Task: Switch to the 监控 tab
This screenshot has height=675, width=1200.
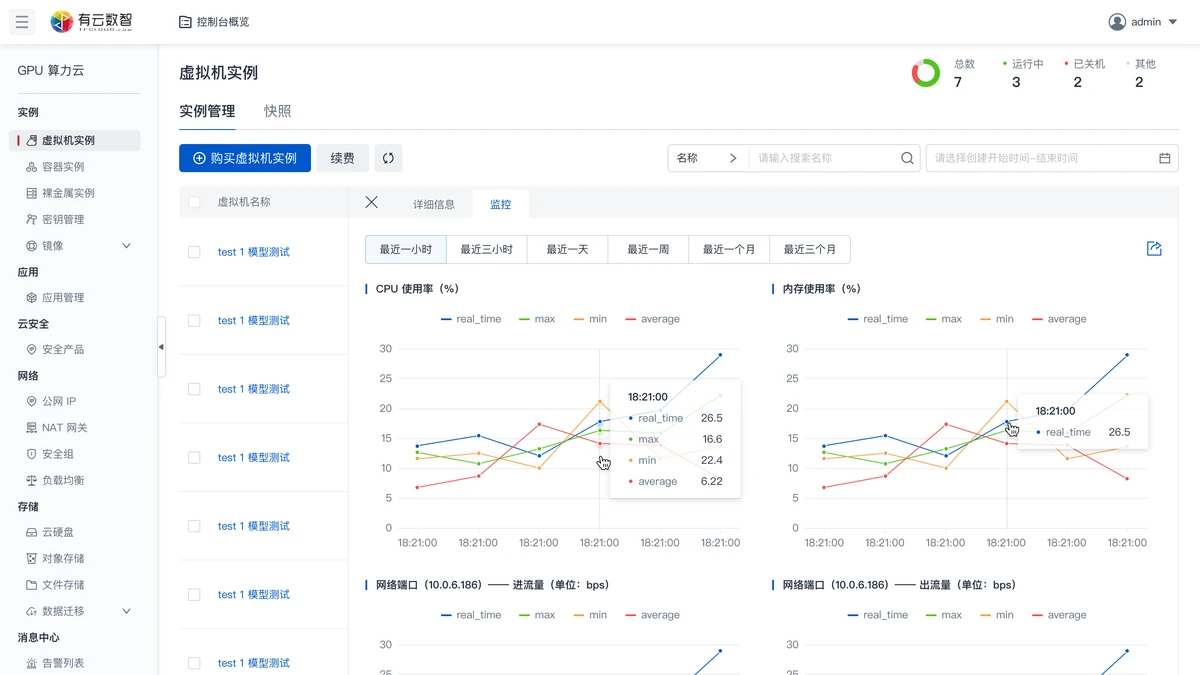Action: pos(500,204)
